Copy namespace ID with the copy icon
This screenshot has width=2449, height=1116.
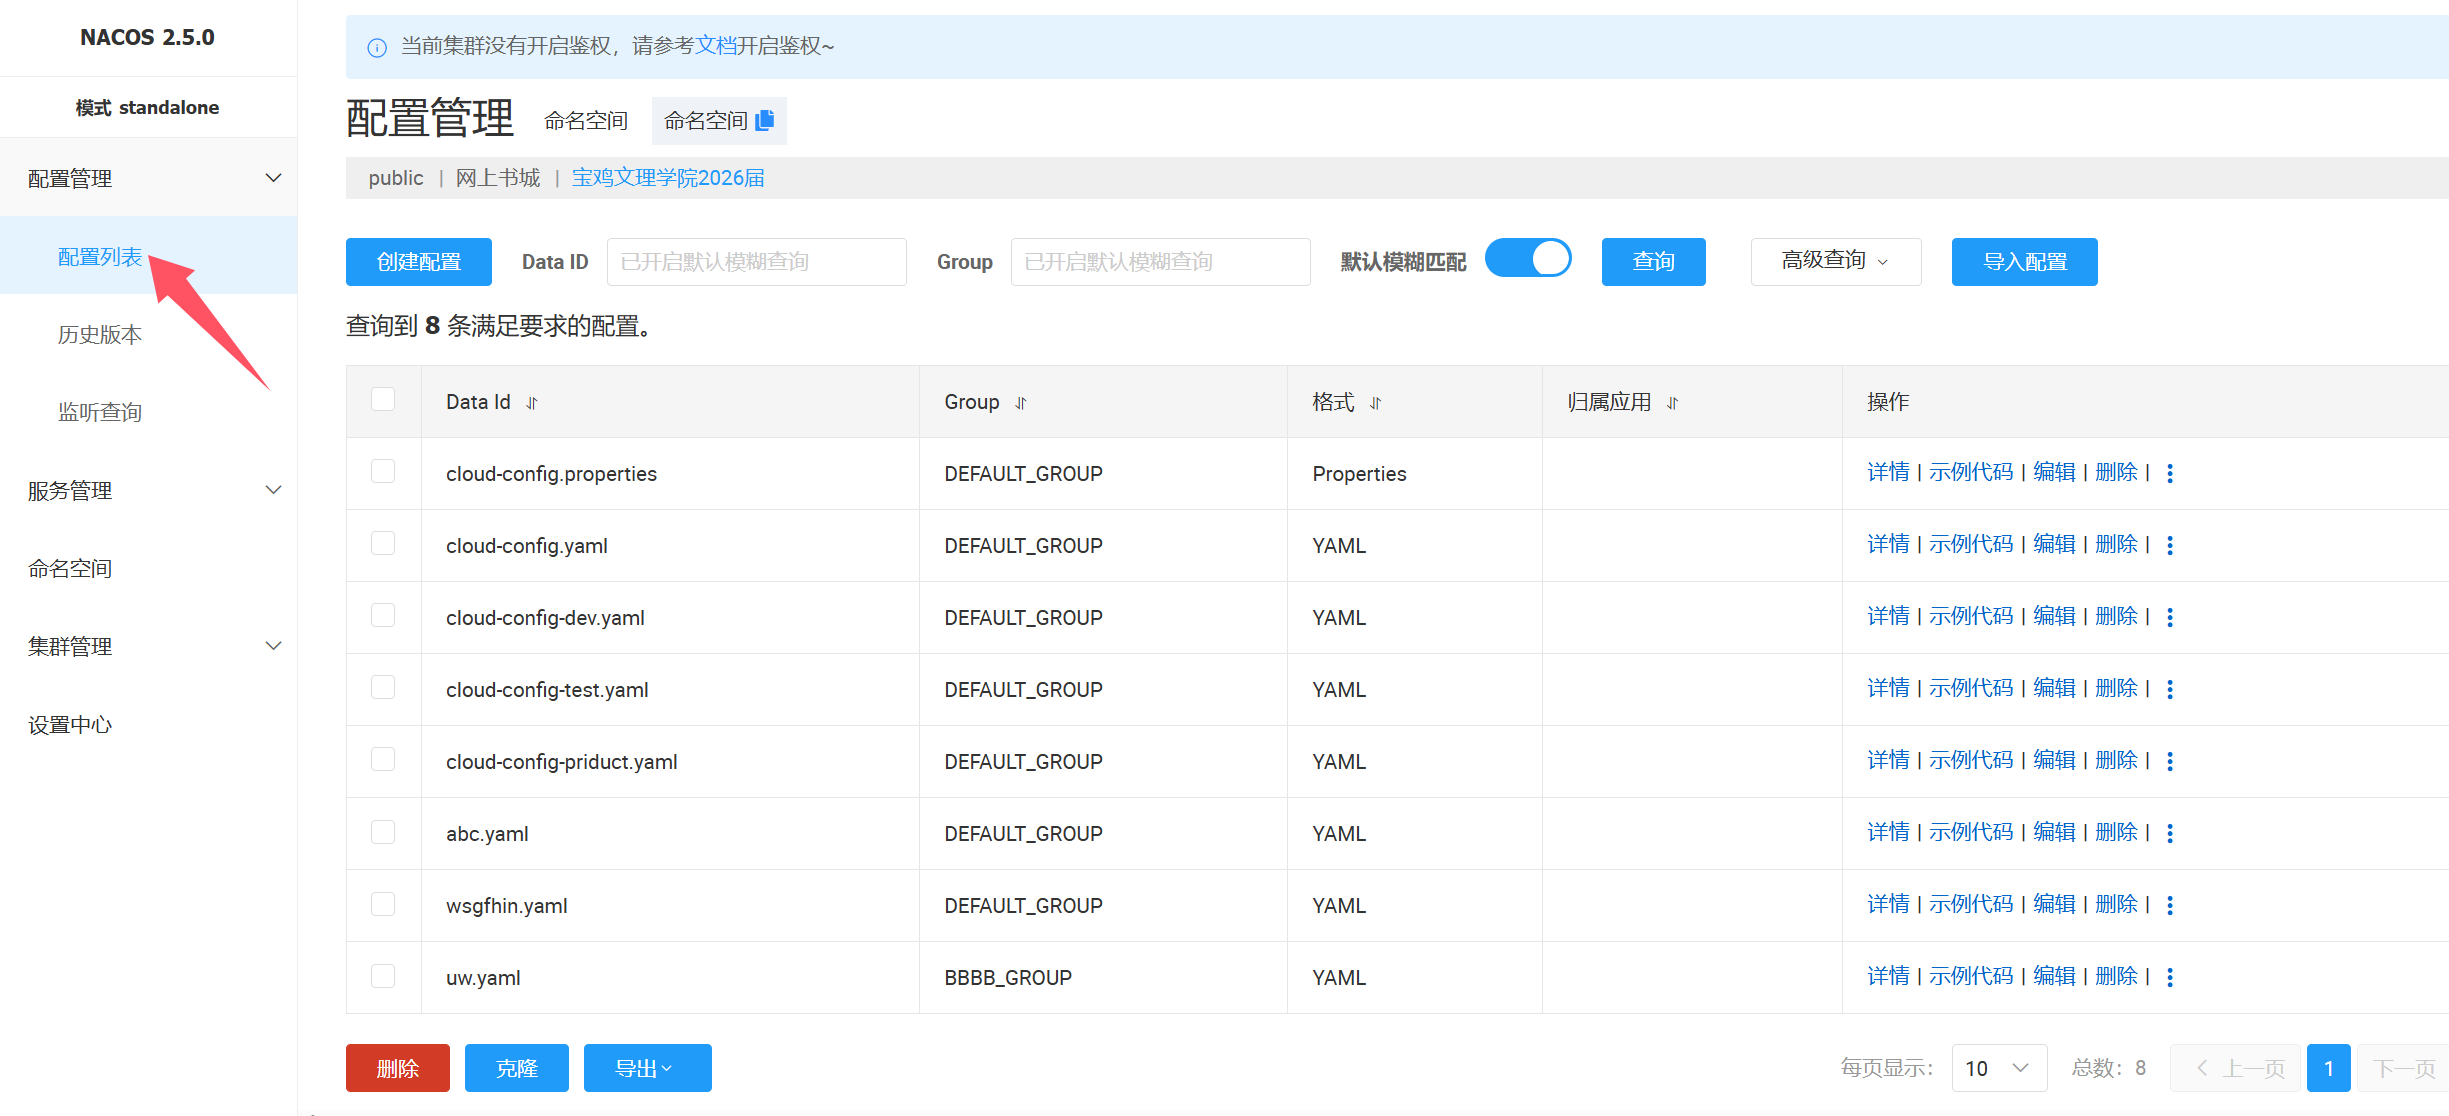(765, 120)
